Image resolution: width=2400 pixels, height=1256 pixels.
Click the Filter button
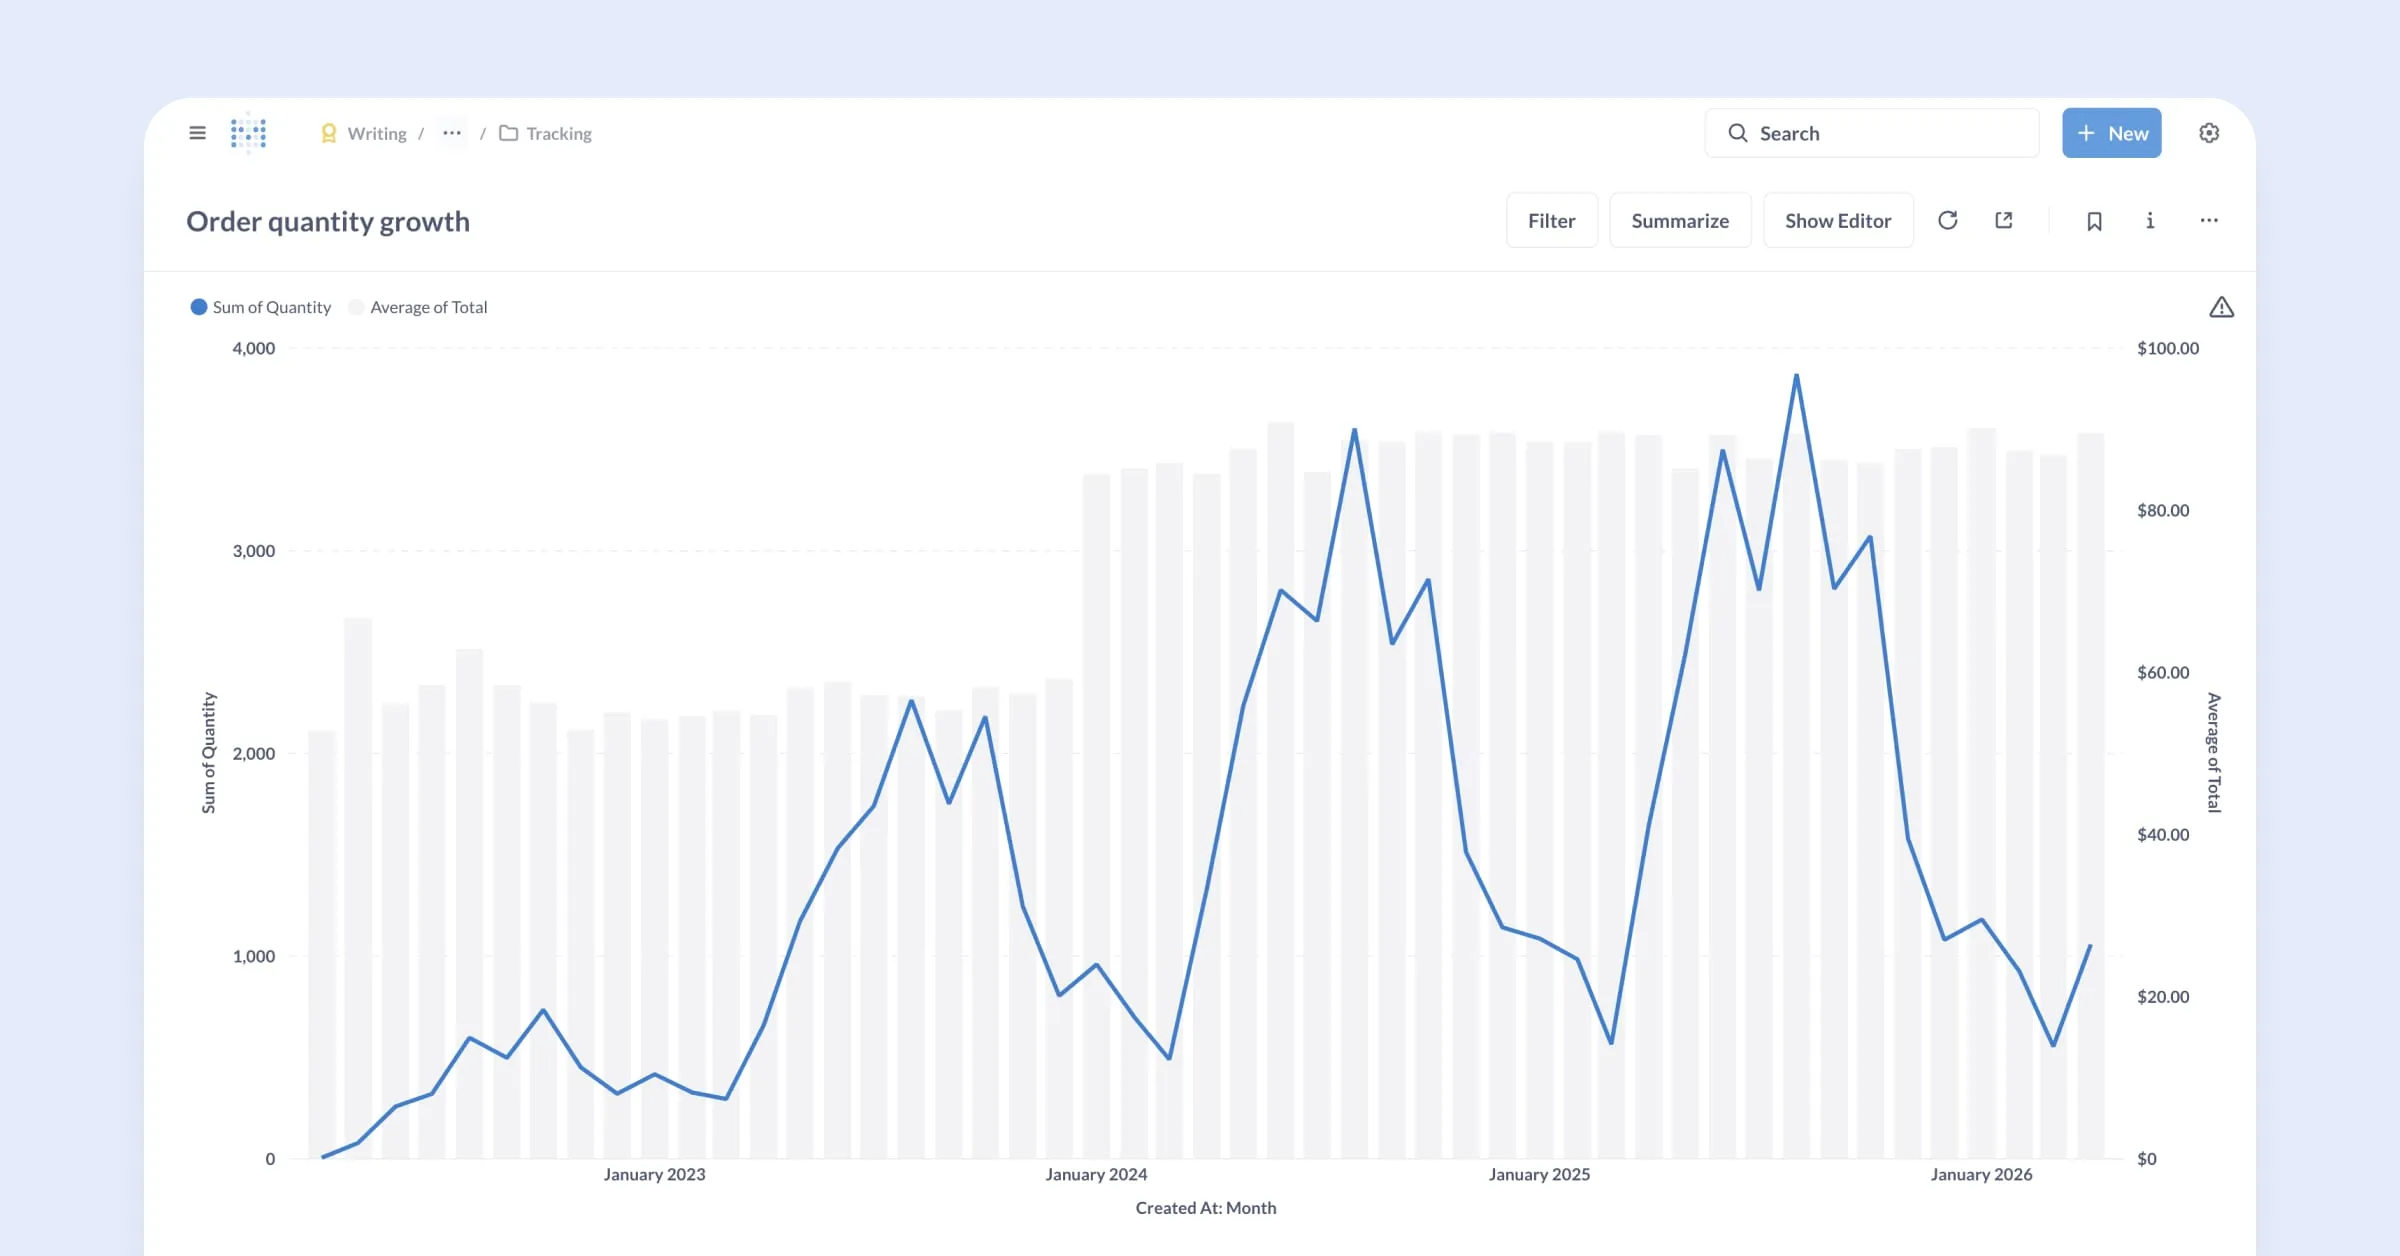tap(1551, 221)
